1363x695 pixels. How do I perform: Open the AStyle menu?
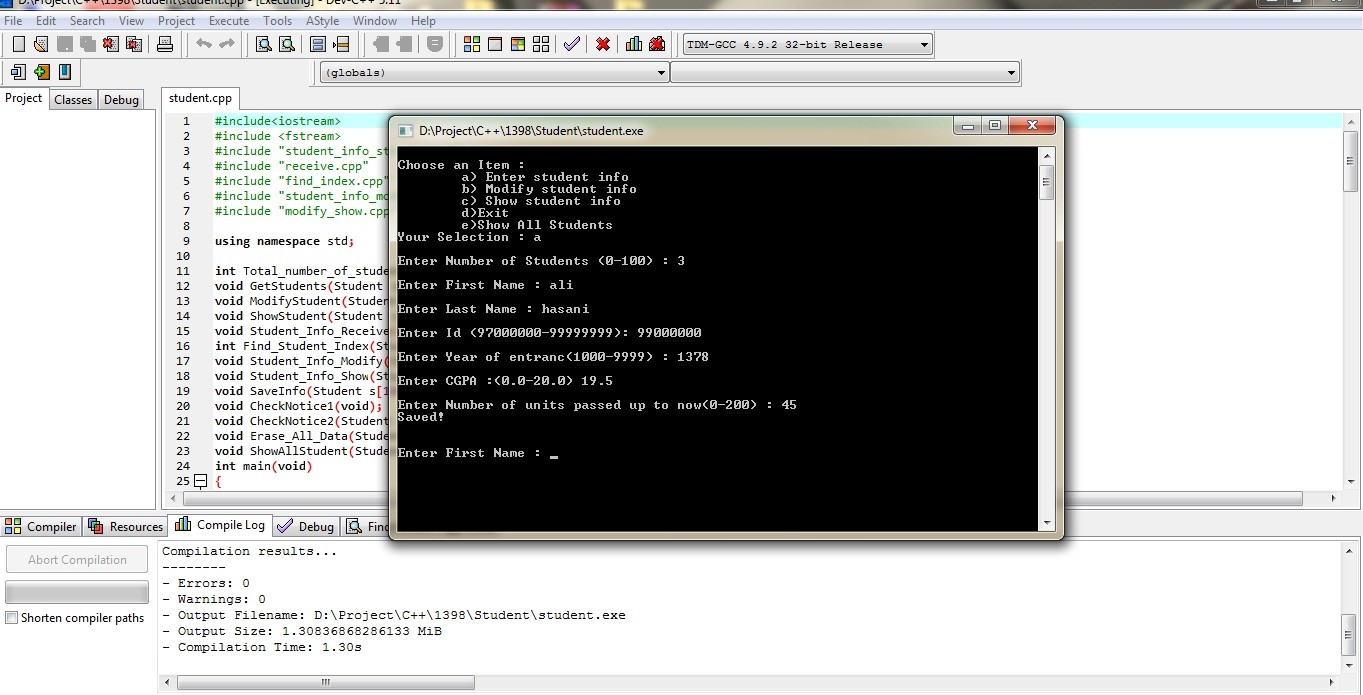pyautogui.click(x=322, y=20)
